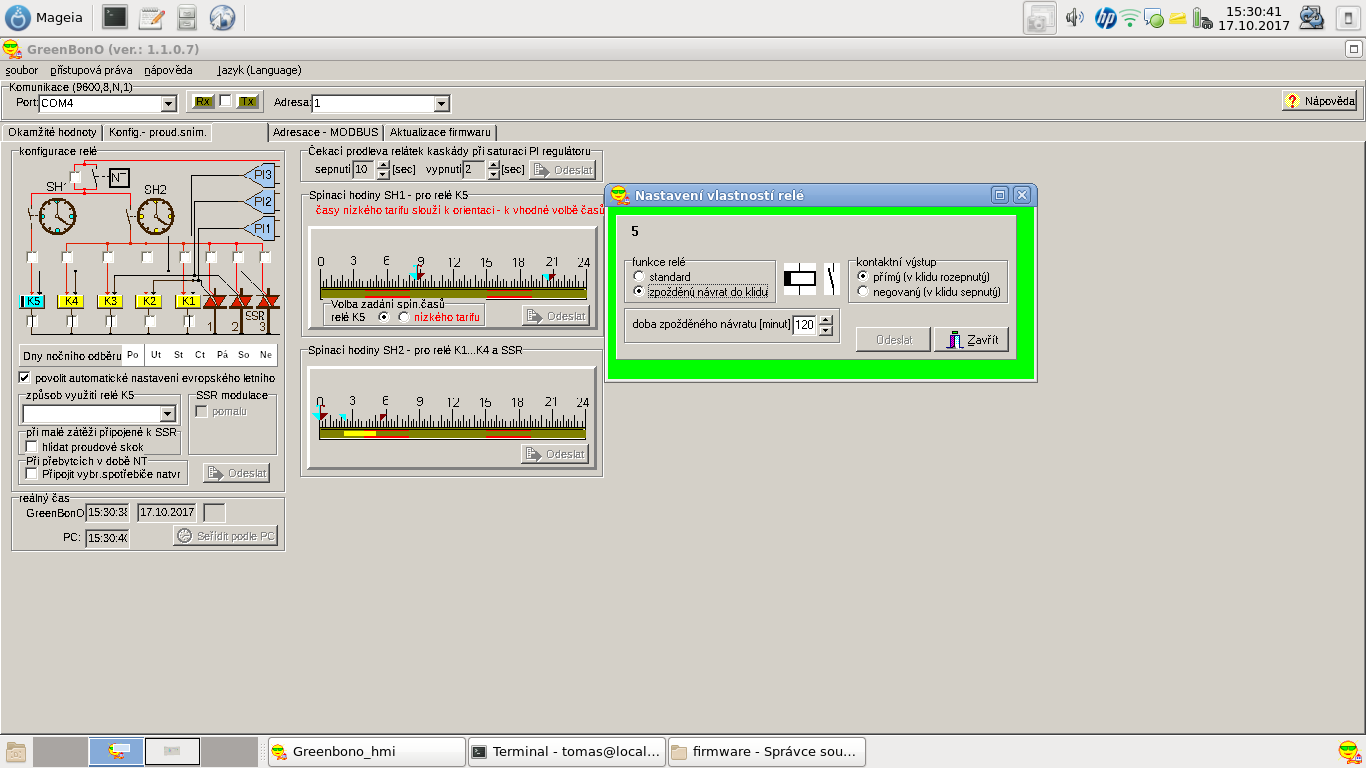Open the 'nápověda' menu
Image resolution: width=1366 pixels, height=768 pixels.
click(x=168, y=70)
